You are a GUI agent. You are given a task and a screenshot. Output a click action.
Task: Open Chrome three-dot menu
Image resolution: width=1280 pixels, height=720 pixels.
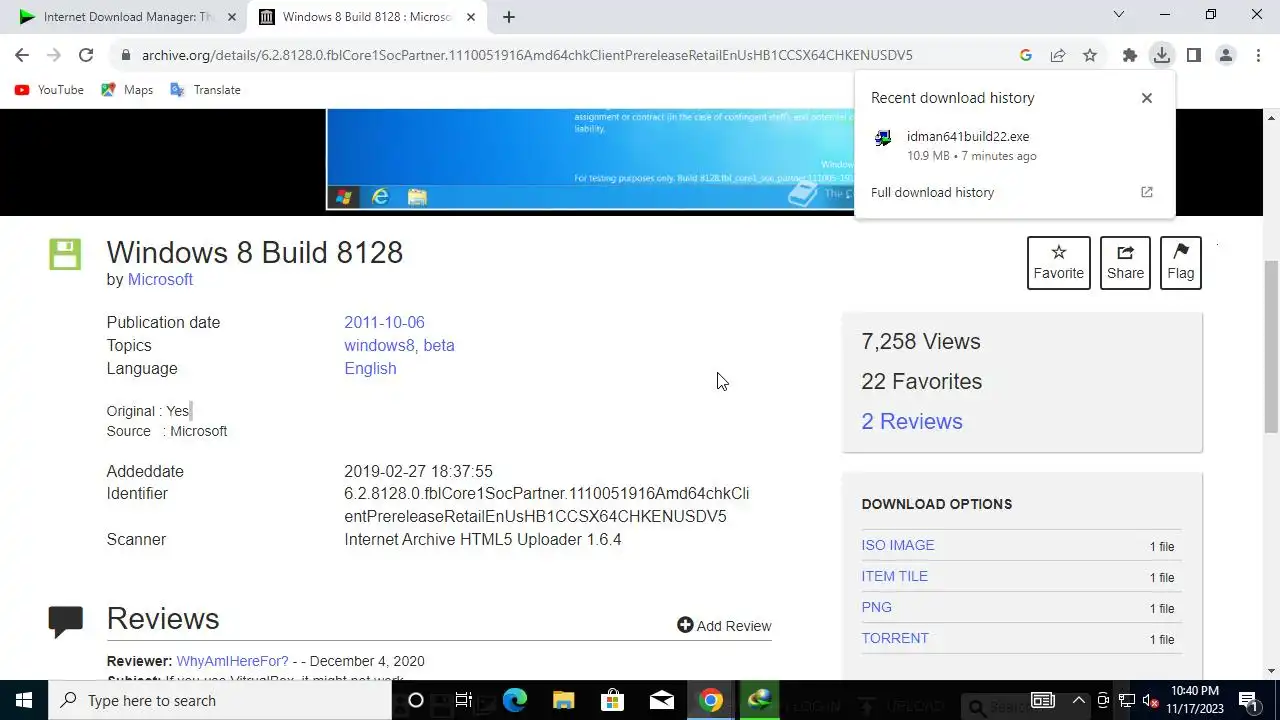coord(1258,55)
